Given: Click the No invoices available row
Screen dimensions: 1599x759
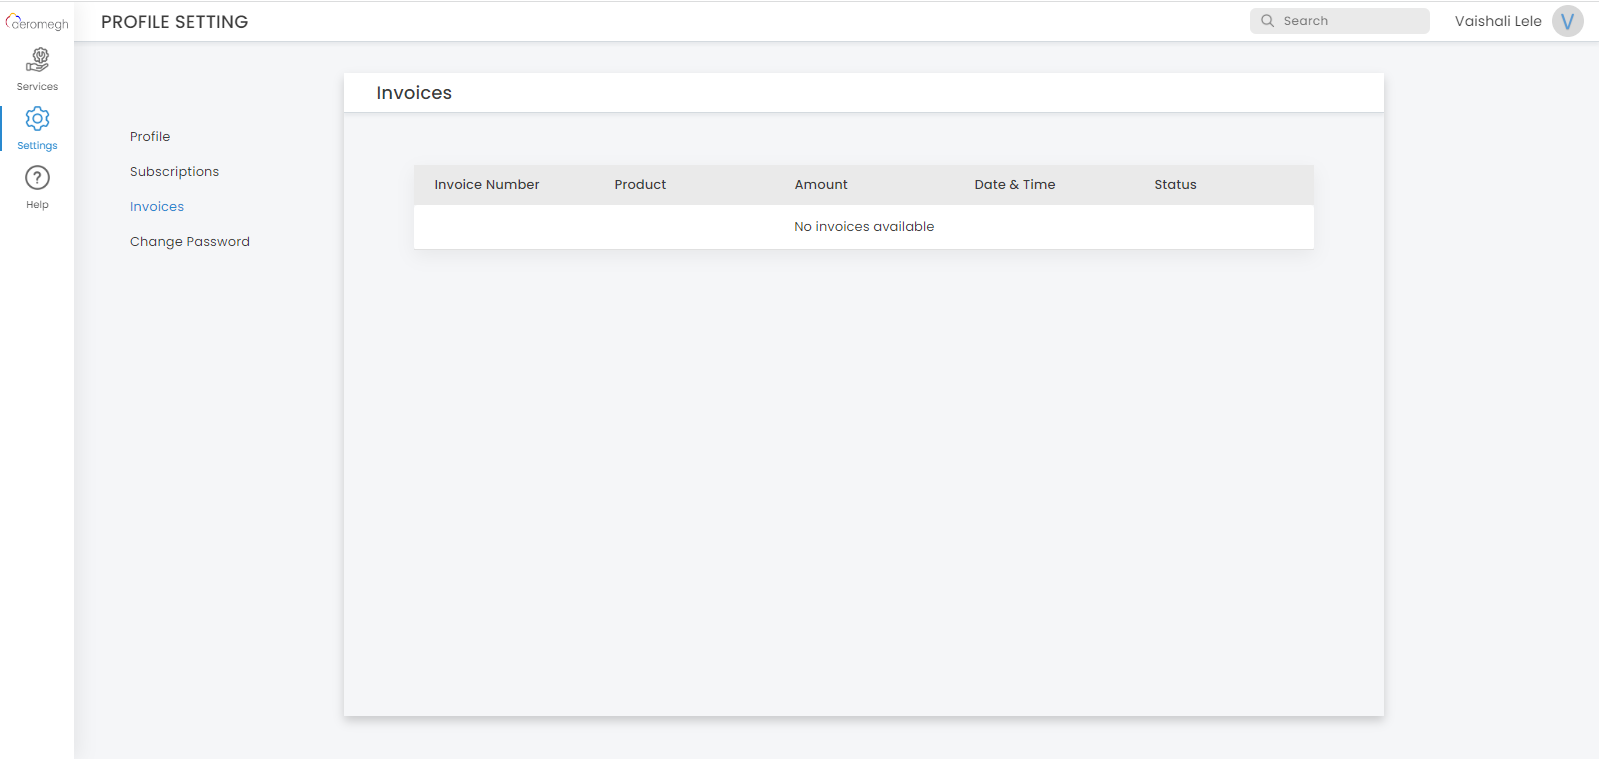Looking at the screenshot, I should coord(864,227).
